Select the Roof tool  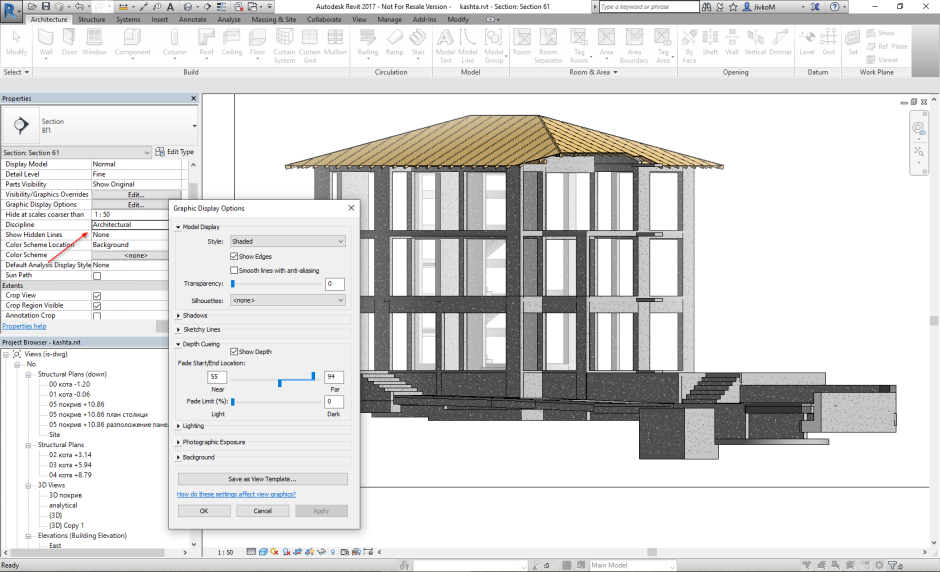[206, 42]
